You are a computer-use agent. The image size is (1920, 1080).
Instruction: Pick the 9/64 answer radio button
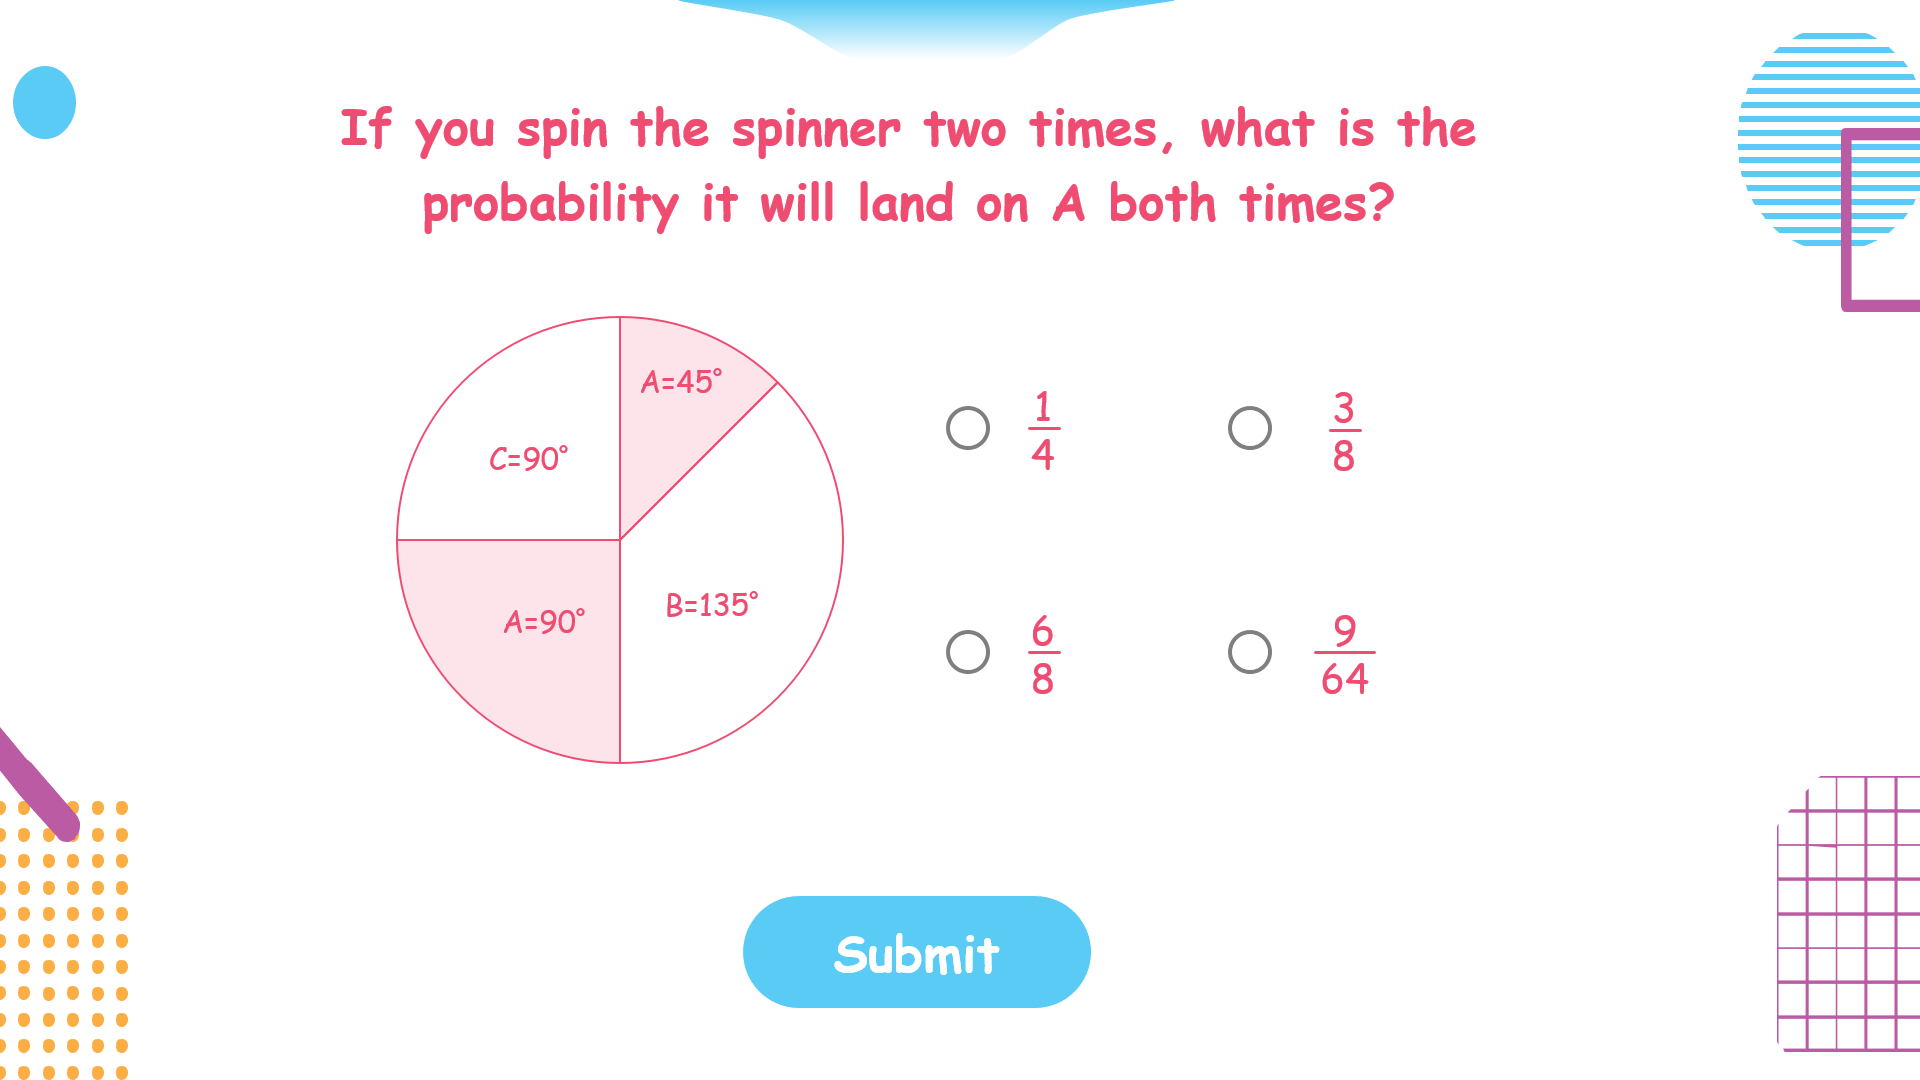[1249, 652]
